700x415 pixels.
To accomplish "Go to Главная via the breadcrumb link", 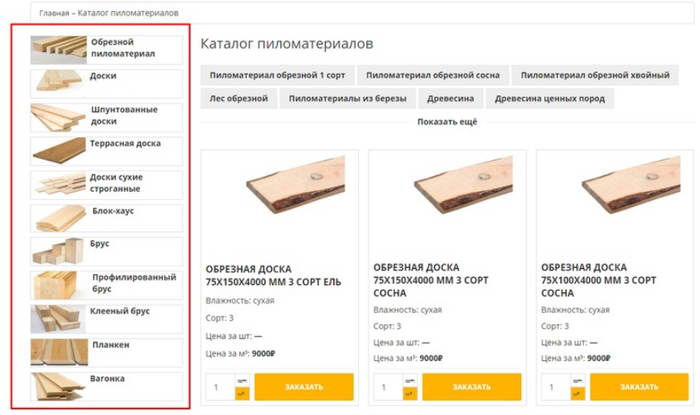I will 54,14.
